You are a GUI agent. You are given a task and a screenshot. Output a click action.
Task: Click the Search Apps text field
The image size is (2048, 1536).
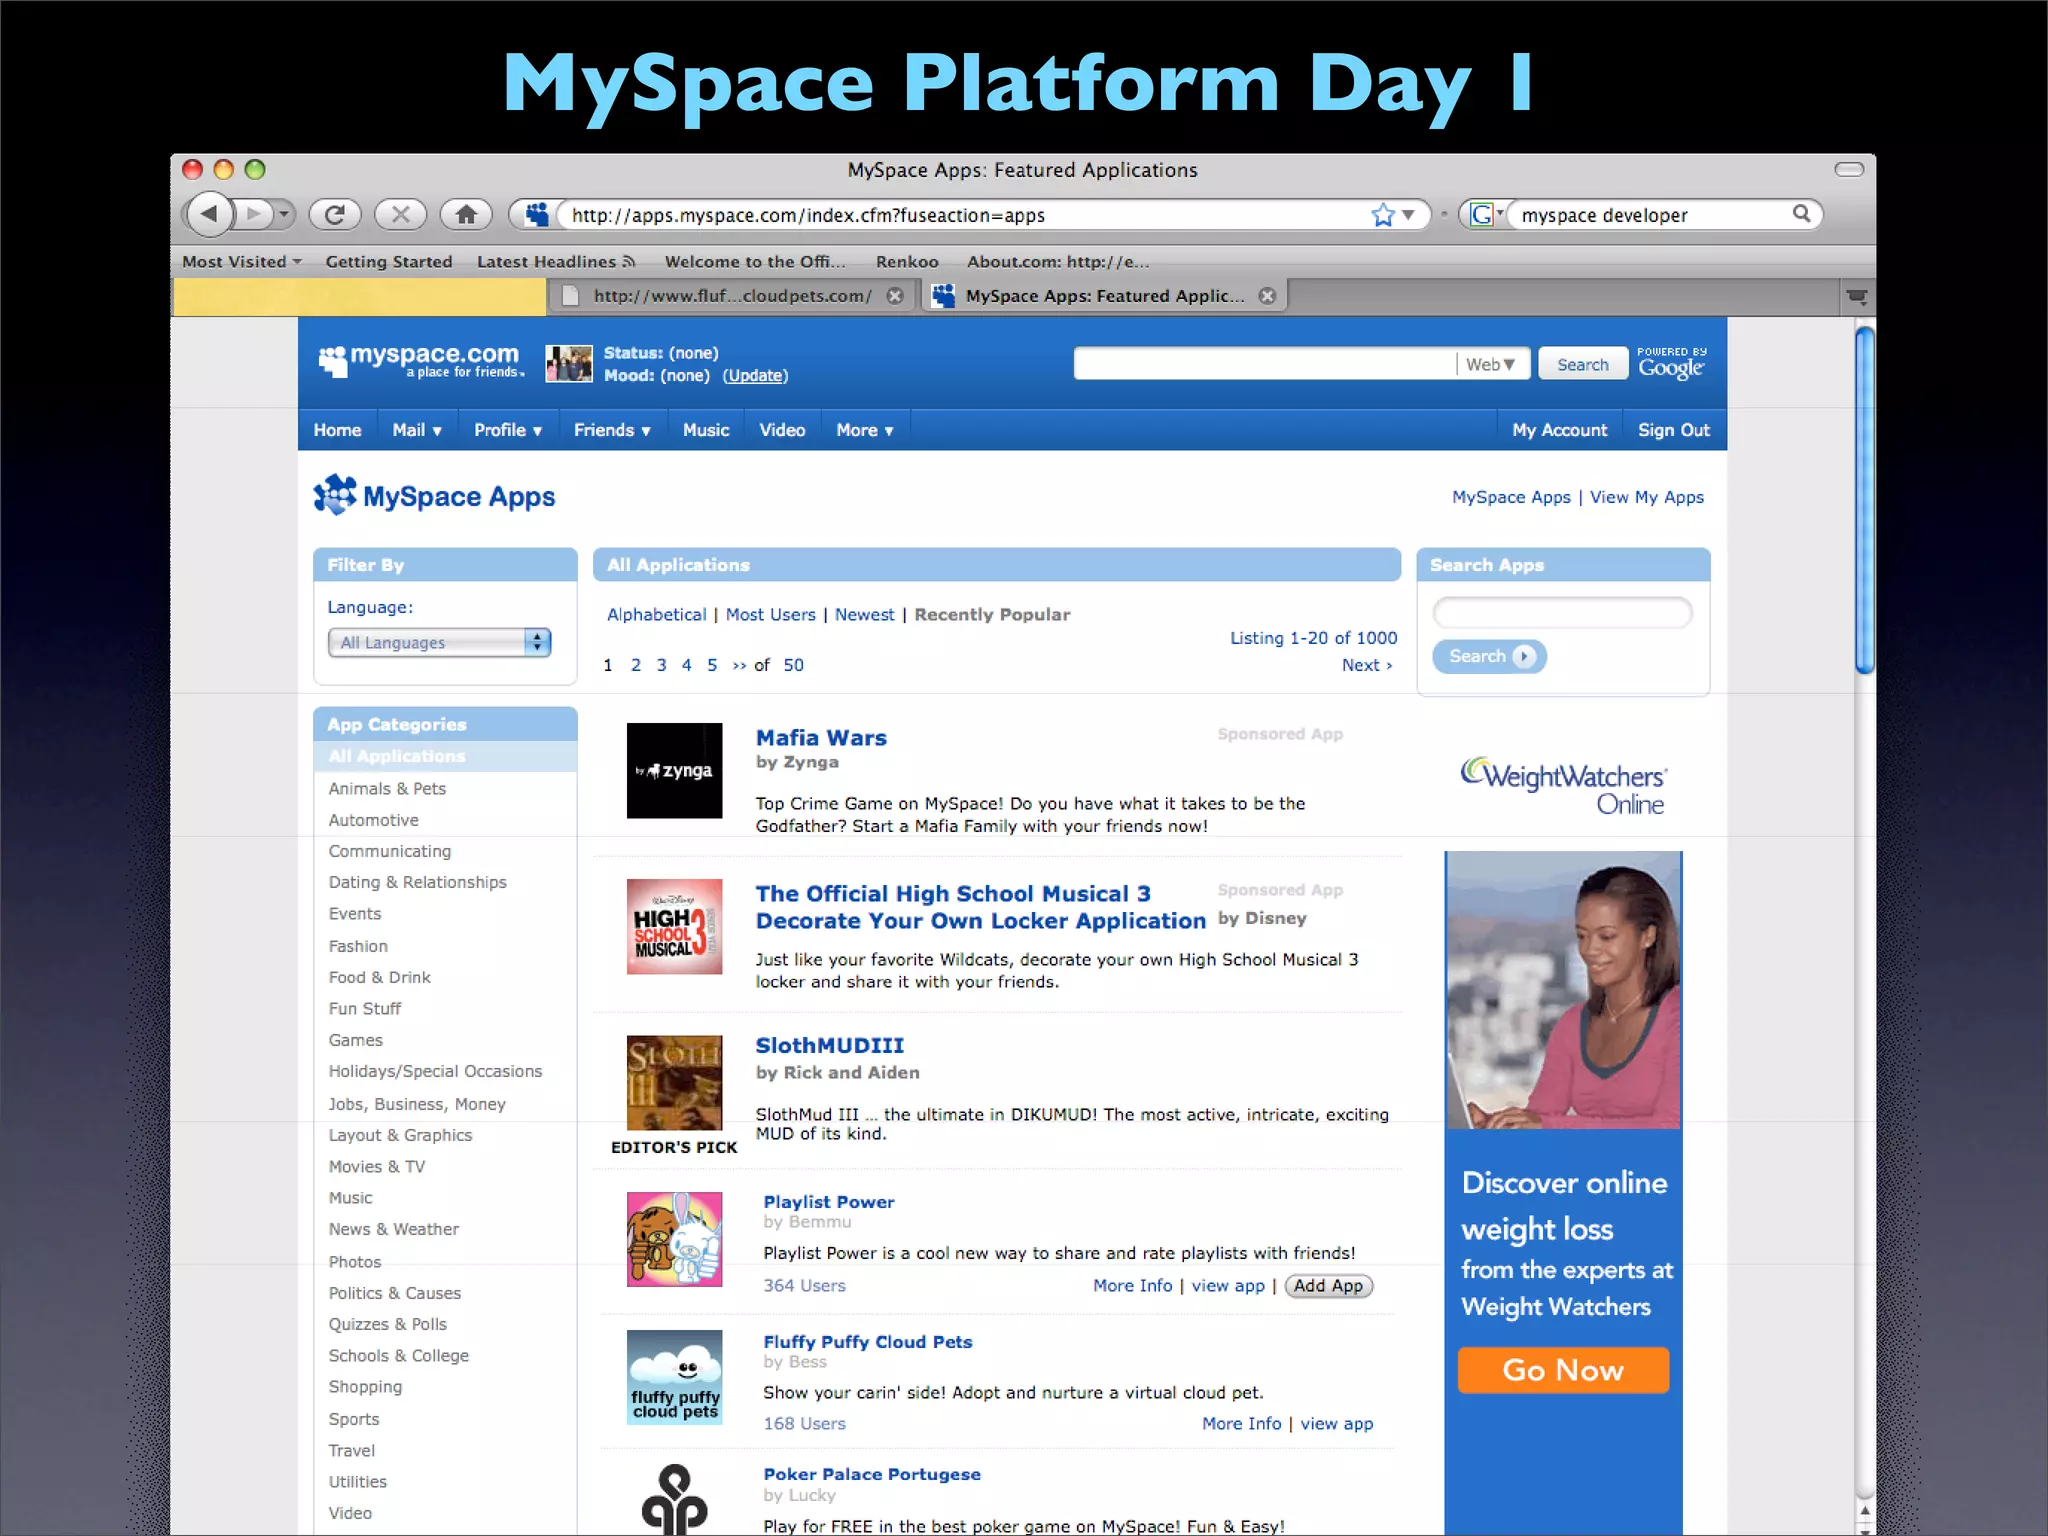(x=1562, y=613)
